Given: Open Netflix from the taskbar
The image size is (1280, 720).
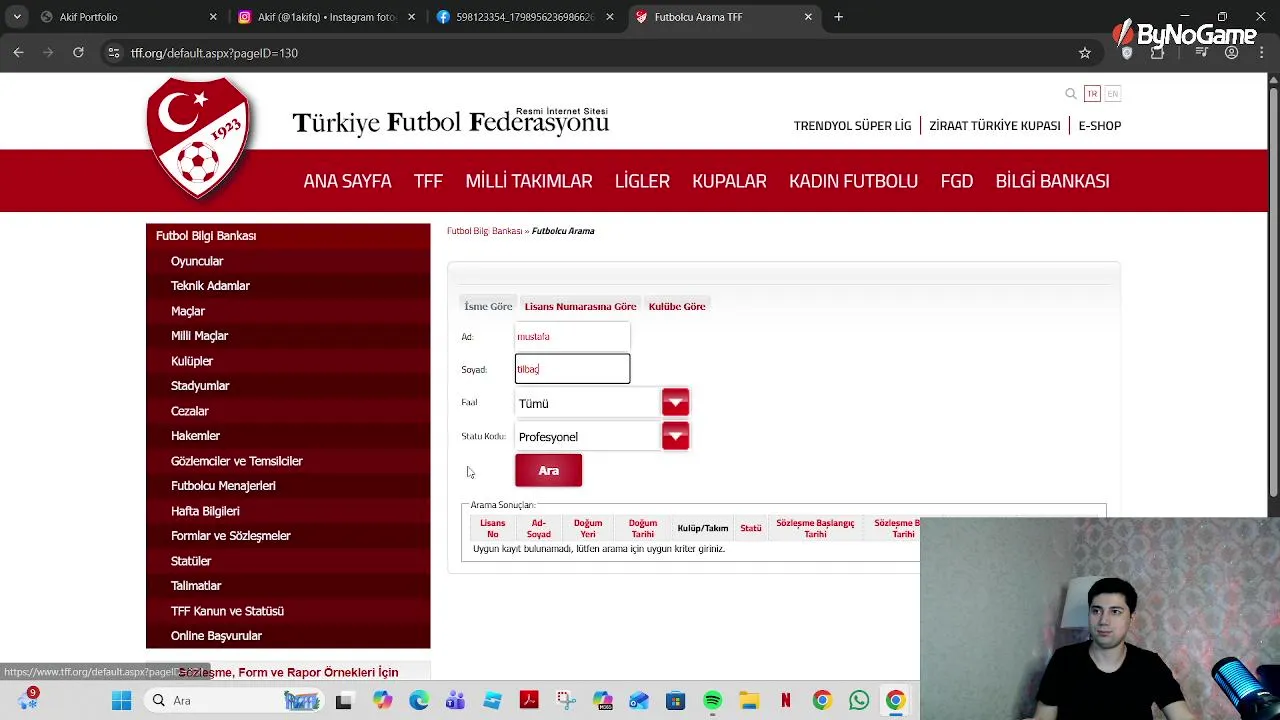Looking at the screenshot, I should pyautogui.click(x=786, y=701).
